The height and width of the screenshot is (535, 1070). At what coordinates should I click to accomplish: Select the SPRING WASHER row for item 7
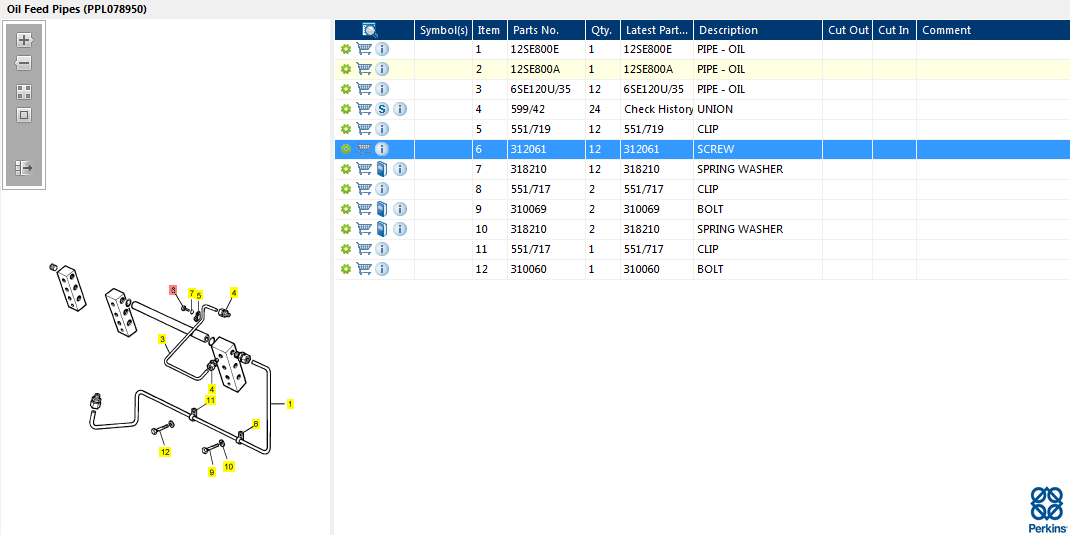[739, 169]
